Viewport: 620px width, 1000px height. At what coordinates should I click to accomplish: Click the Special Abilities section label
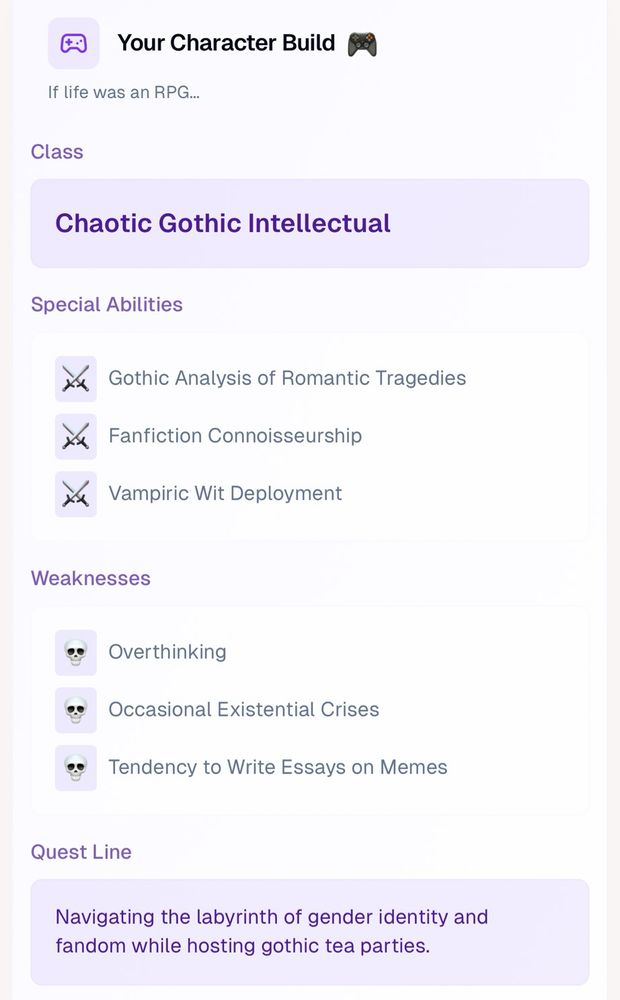coord(107,304)
